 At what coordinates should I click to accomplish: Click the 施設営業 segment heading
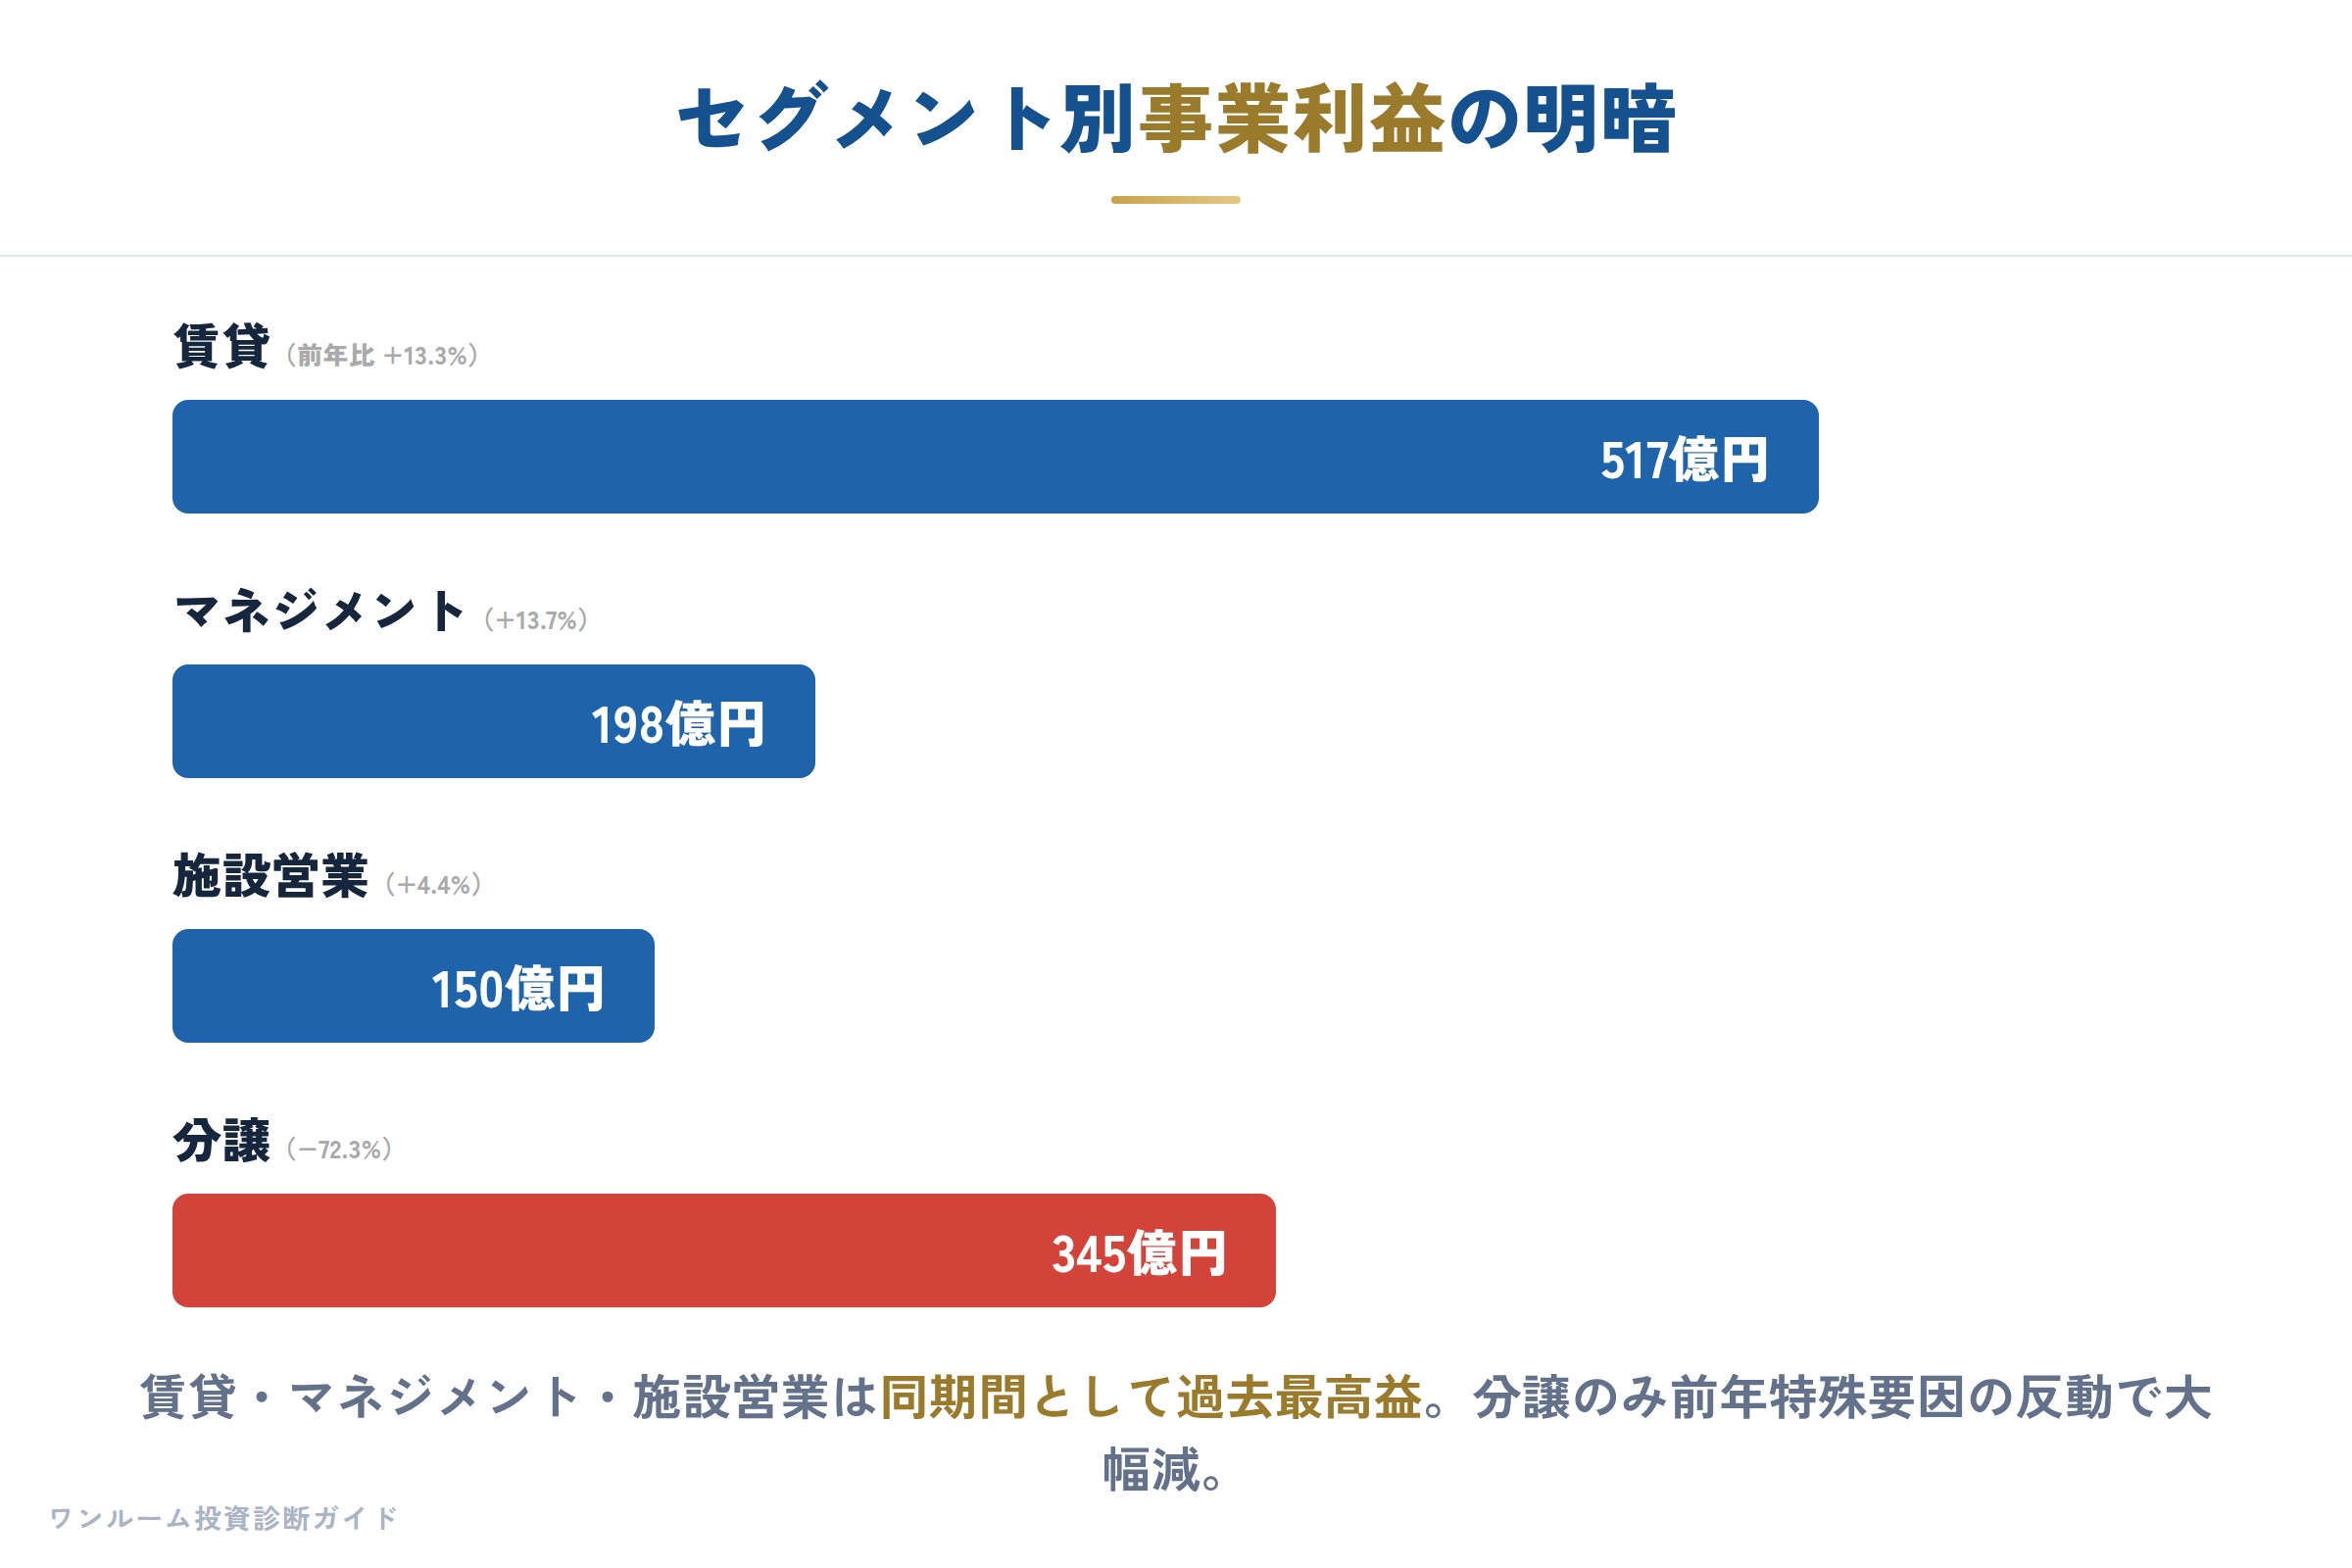point(270,876)
